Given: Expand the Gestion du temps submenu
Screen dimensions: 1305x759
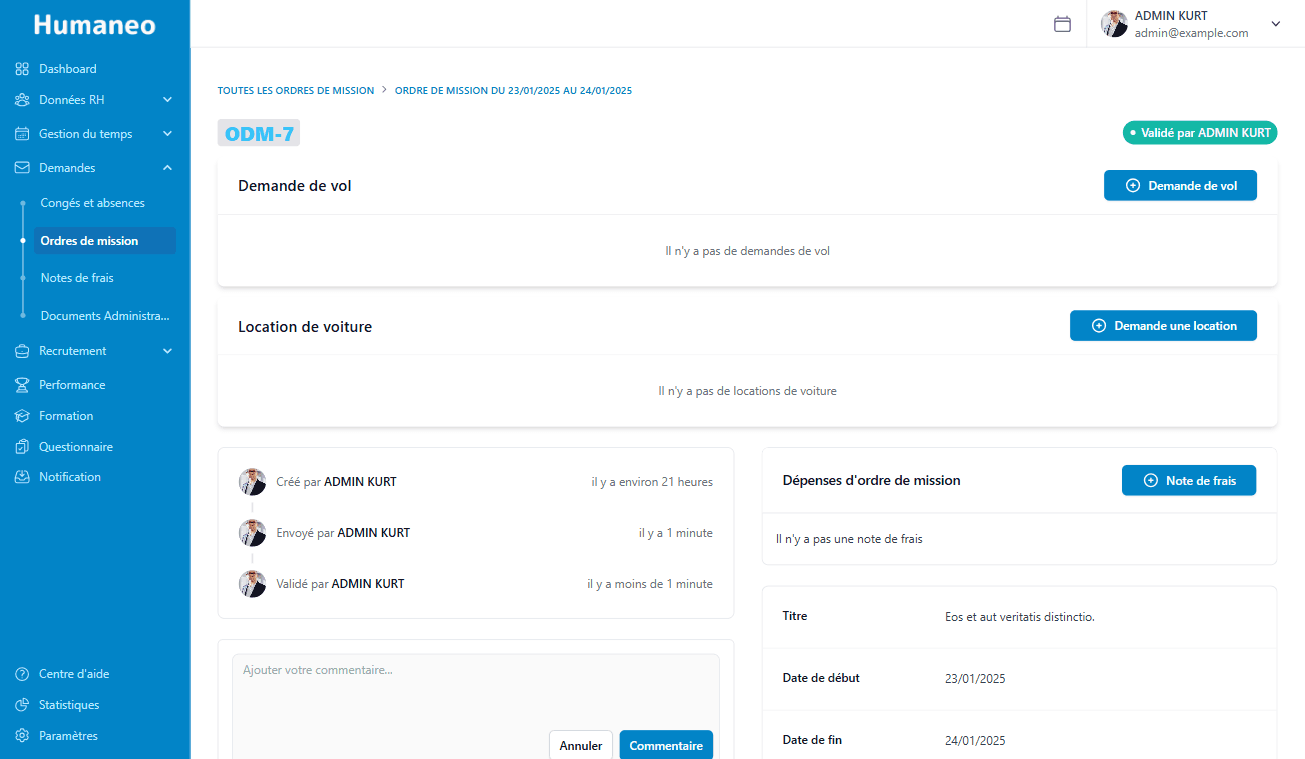Looking at the screenshot, I should 167,134.
